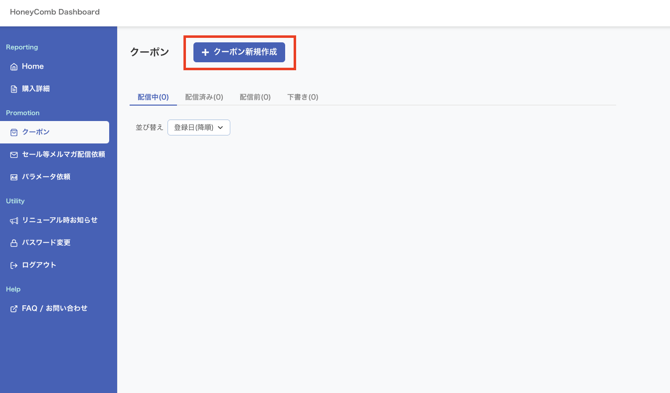The image size is (670, 393).
Task: Click the megaphone icon beside リニューアル時お知らせ
Action: tap(14, 220)
